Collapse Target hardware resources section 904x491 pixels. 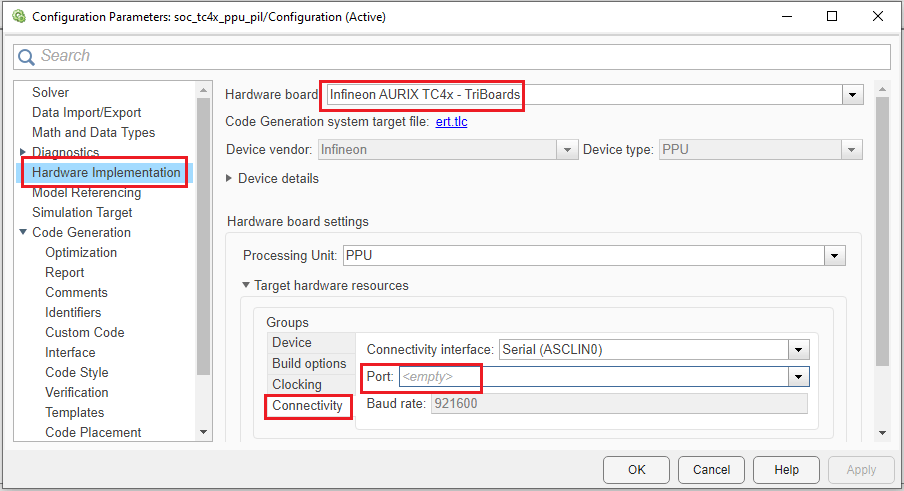click(x=246, y=285)
